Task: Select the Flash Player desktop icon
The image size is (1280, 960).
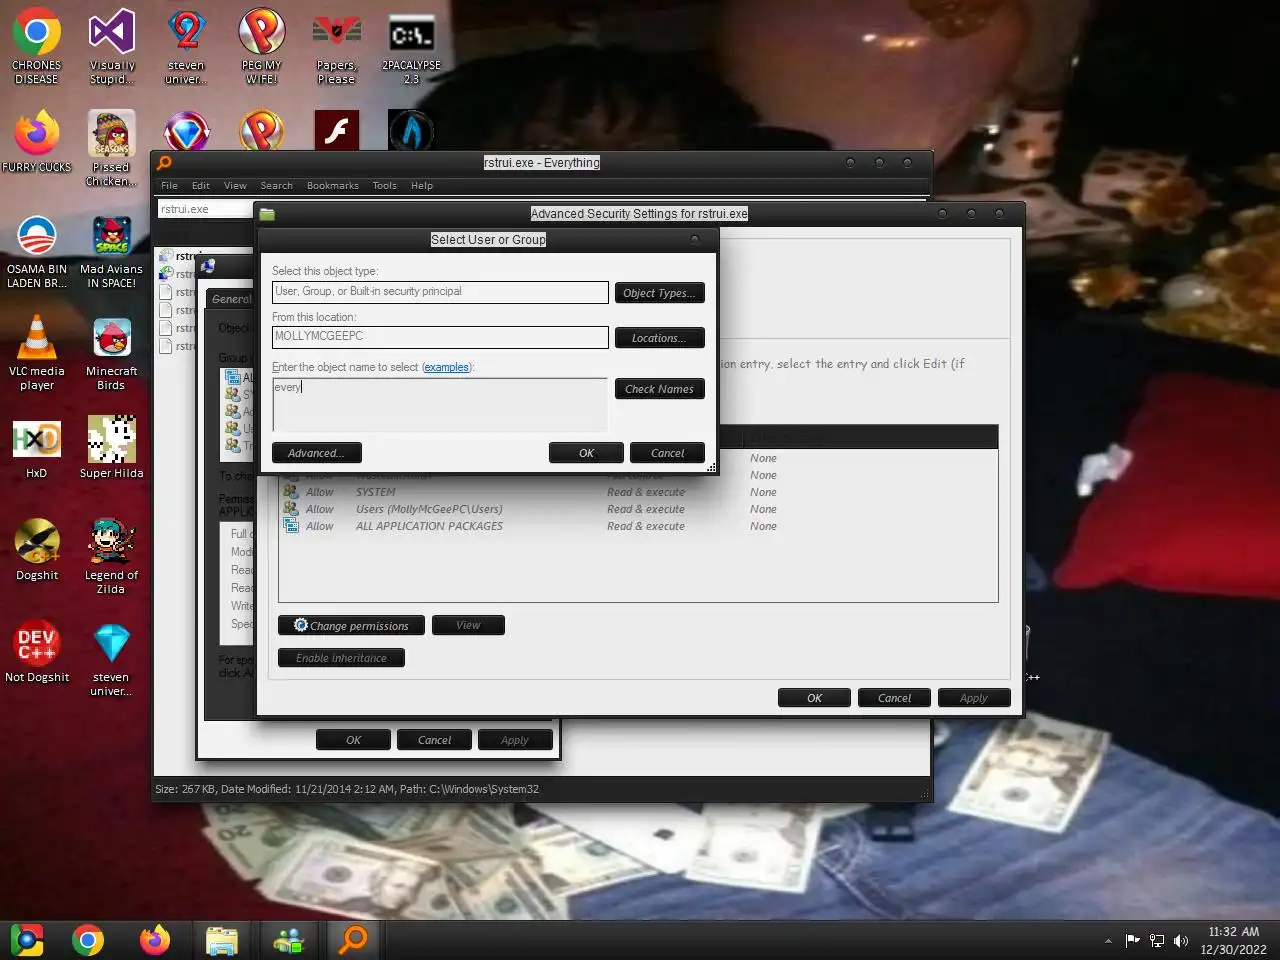Action: pyautogui.click(x=337, y=131)
